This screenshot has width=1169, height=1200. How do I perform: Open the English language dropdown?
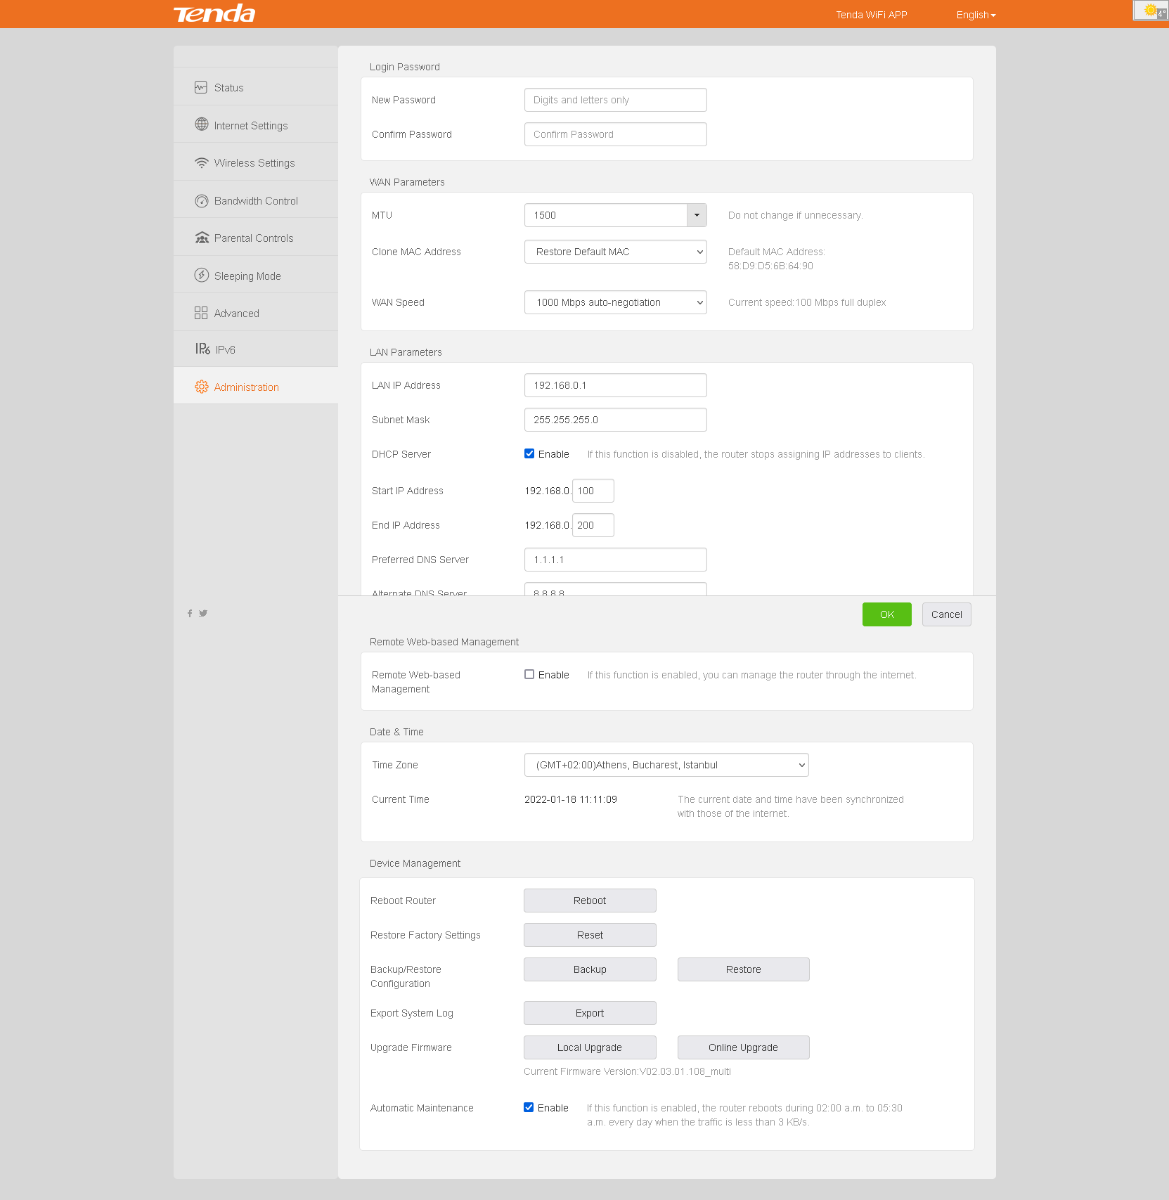coord(976,15)
